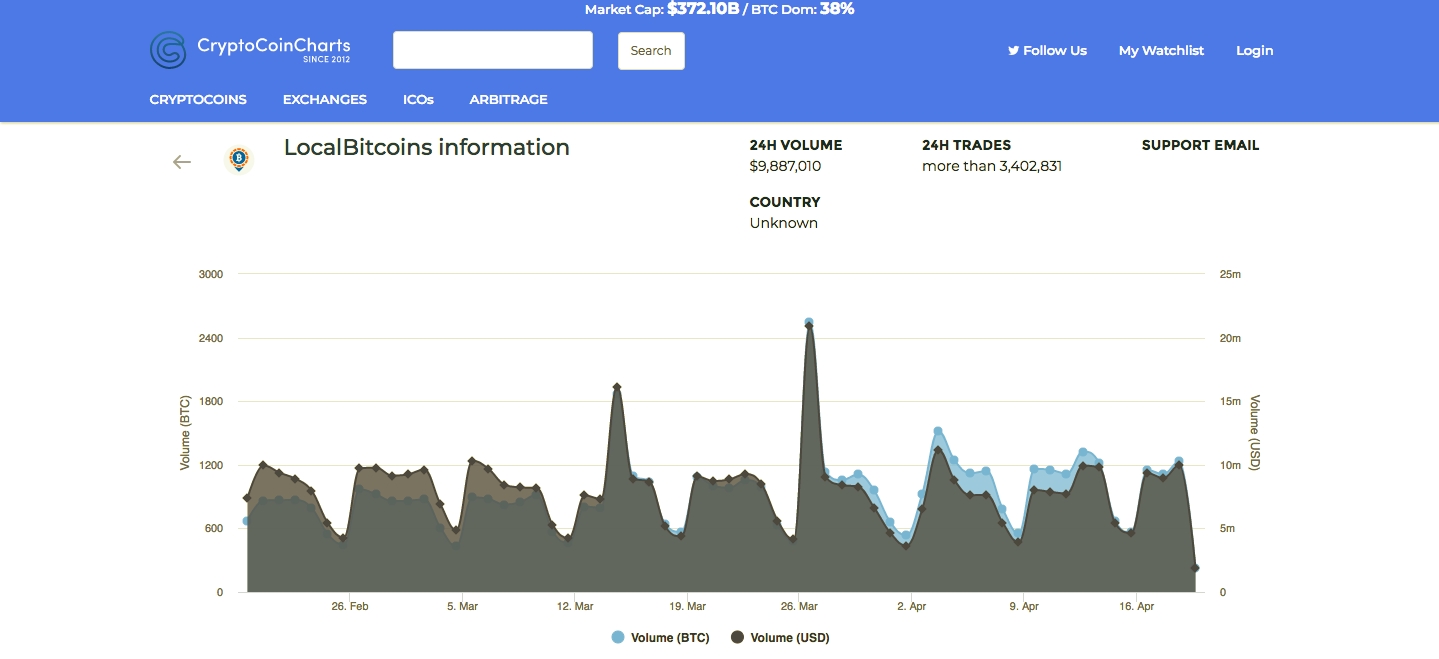Click the Search button

pos(651,51)
